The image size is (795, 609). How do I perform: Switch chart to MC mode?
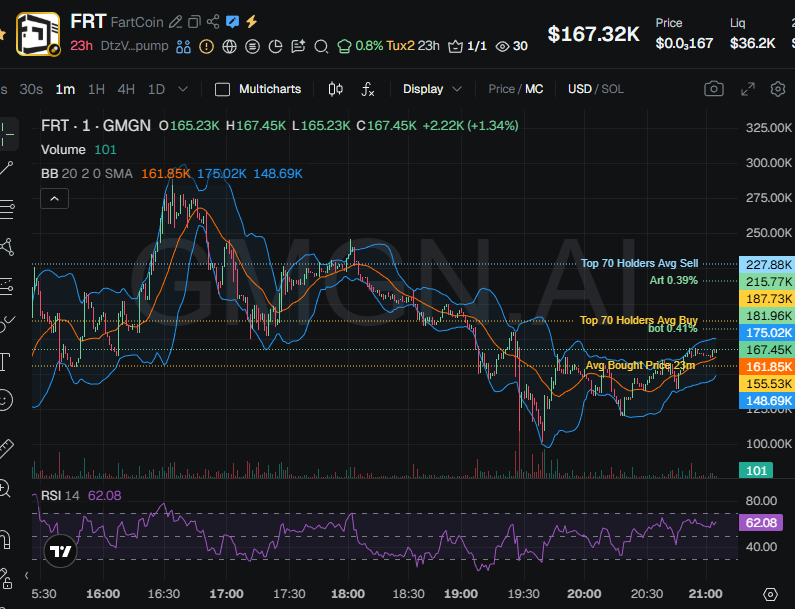point(534,89)
